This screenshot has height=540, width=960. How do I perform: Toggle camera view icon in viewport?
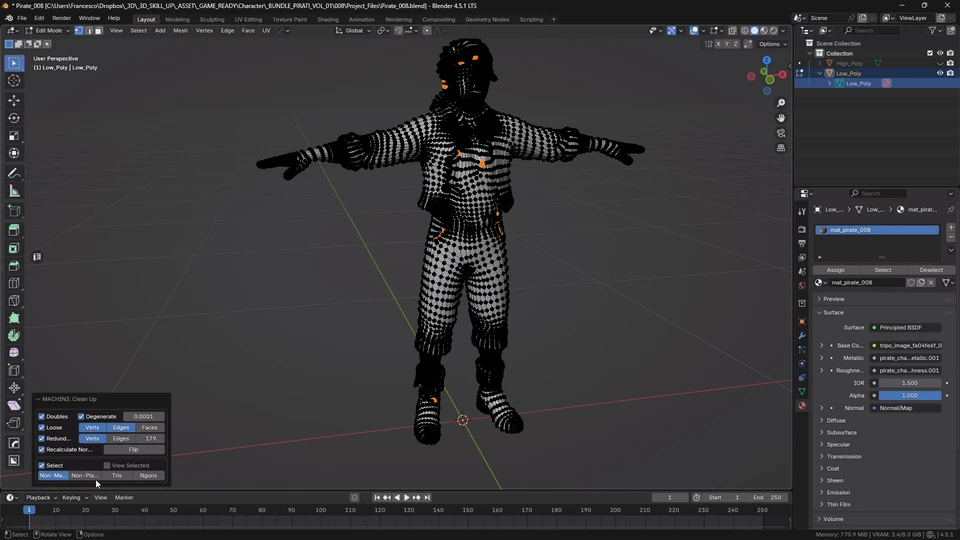tap(781, 133)
